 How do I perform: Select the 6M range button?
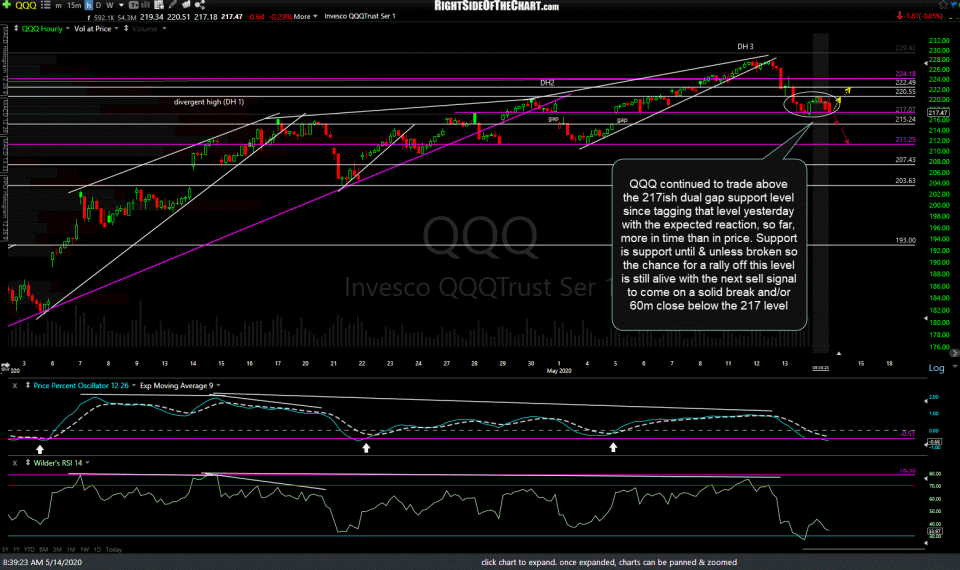pyautogui.click(x=43, y=550)
